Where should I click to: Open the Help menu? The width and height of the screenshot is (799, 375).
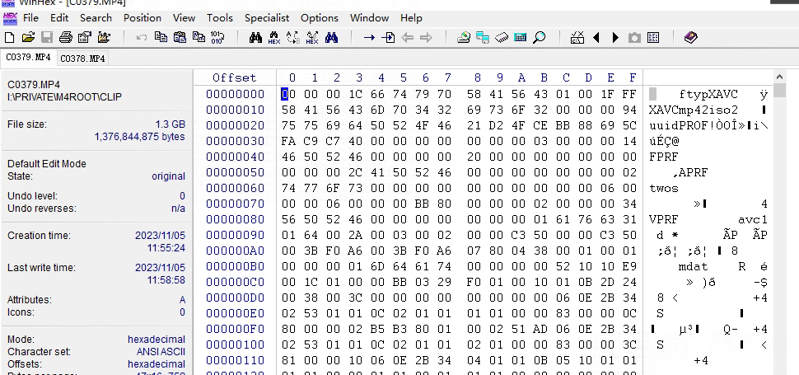(x=411, y=18)
